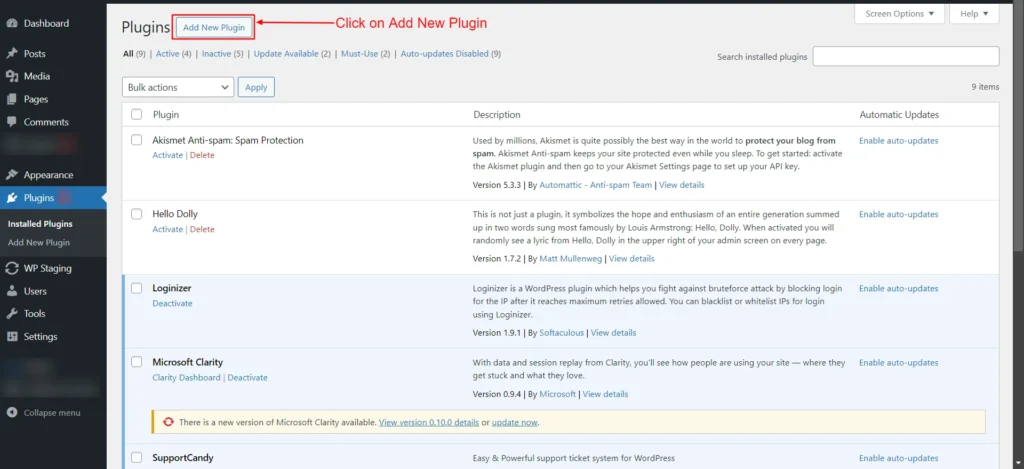
Task: Check the SupportCandy plugin checkbox
Action: pyautogui.click(x=136, y=457)
